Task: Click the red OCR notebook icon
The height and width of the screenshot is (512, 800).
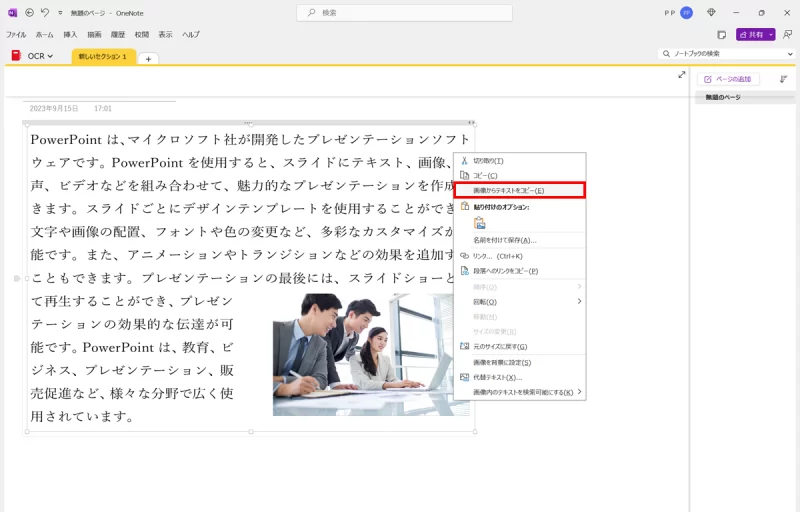Action: click(16, 56)
